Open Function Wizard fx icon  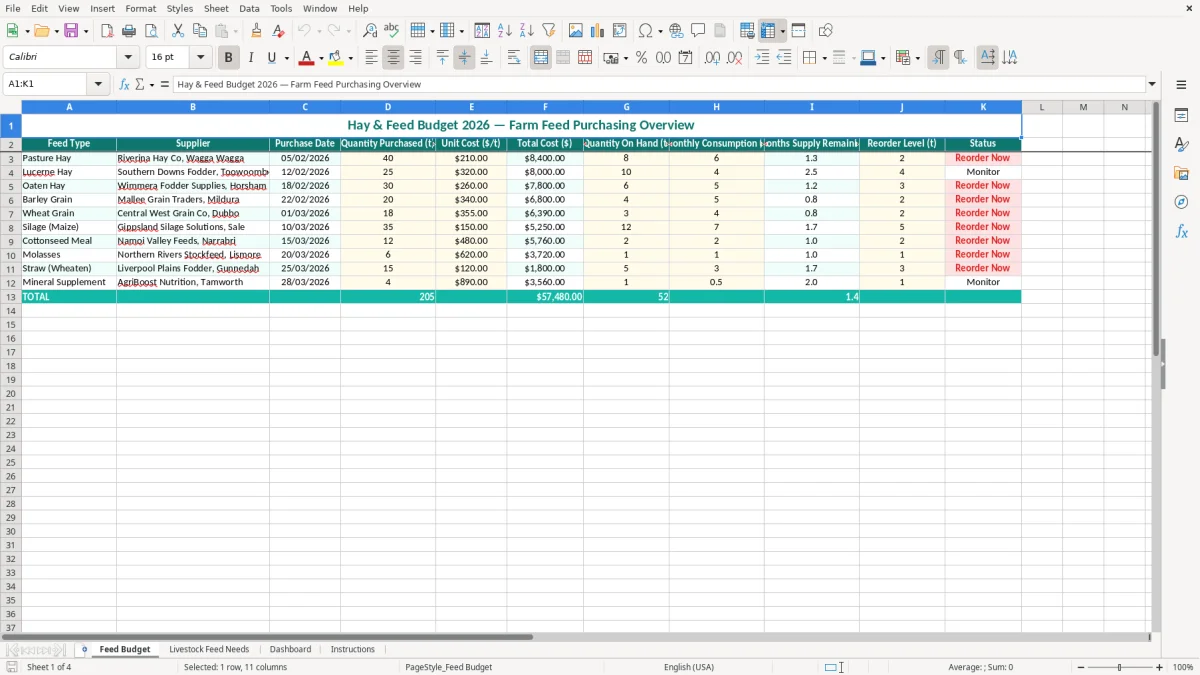[x=125, y=84]
